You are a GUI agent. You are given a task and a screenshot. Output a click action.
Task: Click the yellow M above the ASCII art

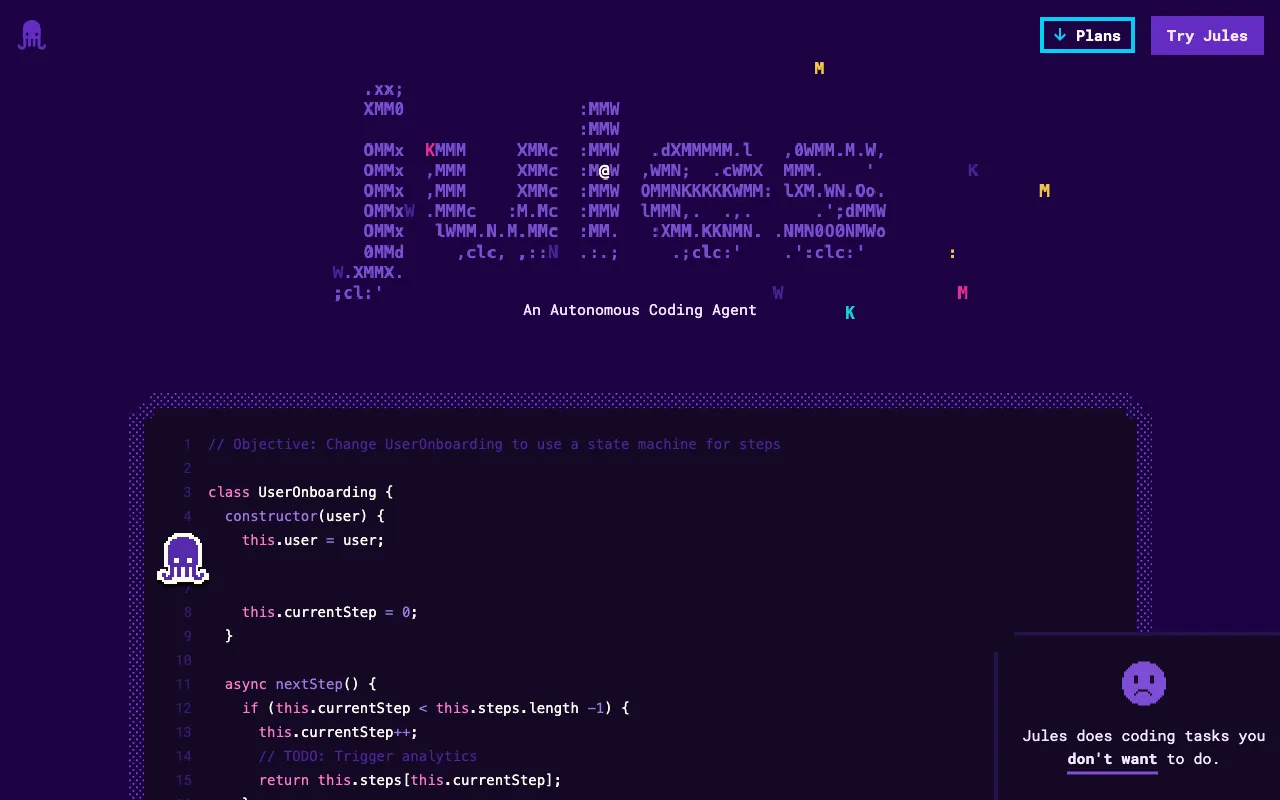coord(818,68)
